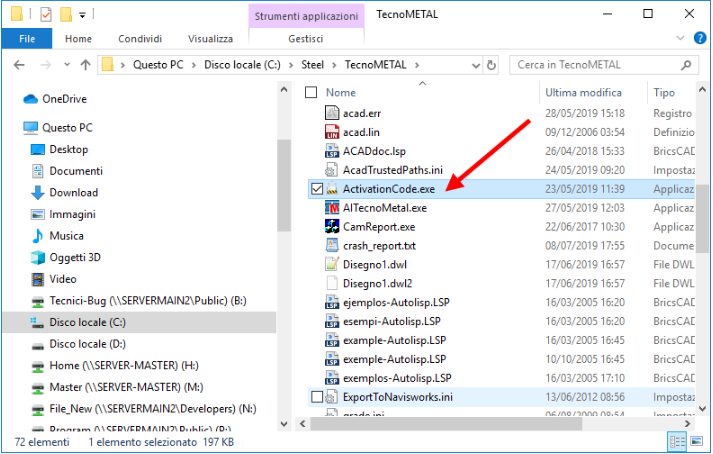The height and width of the screenshot is (454, 713).
Task: Open the File menu tab
Action: click(27, 39)
